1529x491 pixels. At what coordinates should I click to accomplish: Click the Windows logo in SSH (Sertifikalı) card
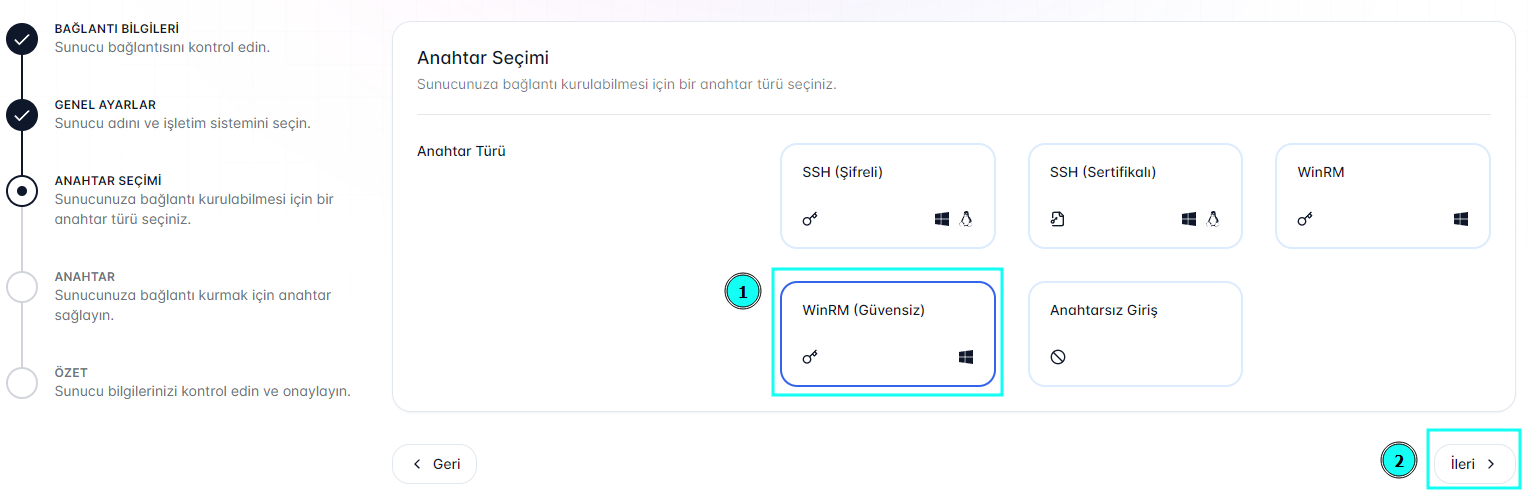pos(1189,219)
